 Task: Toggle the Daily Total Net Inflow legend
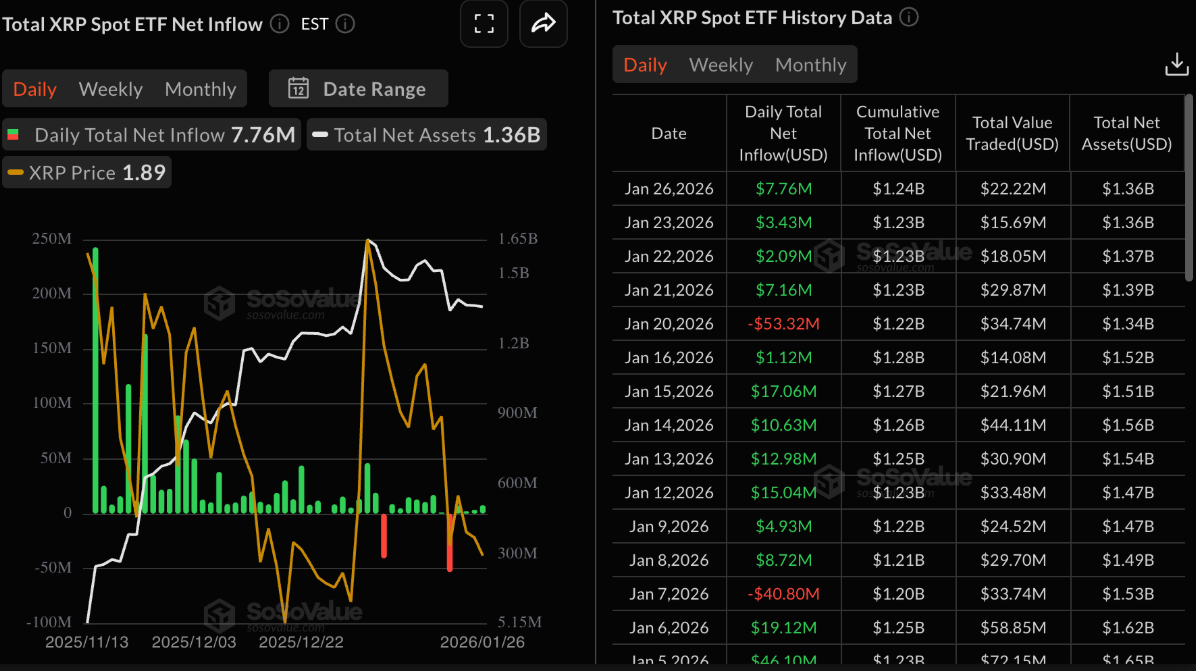click(x=151, y=134)
